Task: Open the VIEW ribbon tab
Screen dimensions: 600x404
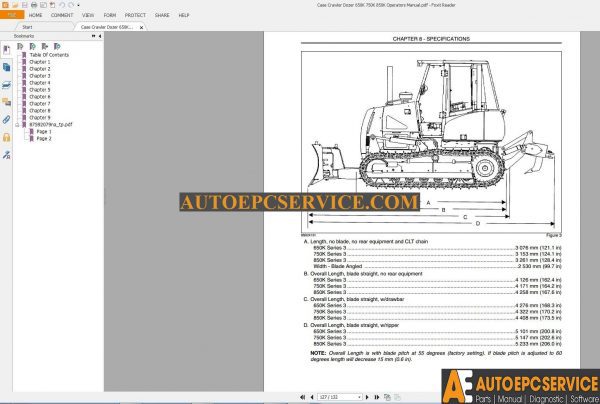Action: pyautogui.click(x=88, y=15)
